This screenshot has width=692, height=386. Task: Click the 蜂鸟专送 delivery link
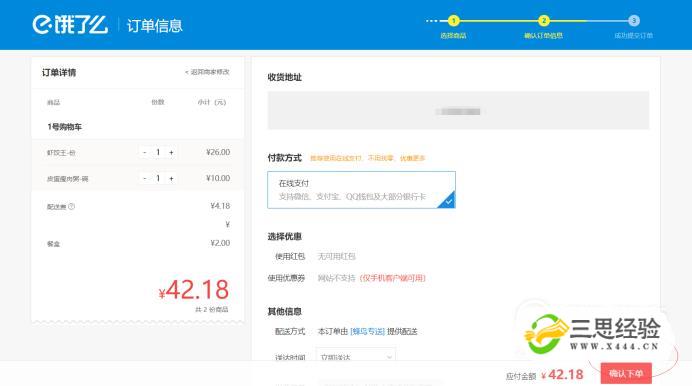[367, 331]
